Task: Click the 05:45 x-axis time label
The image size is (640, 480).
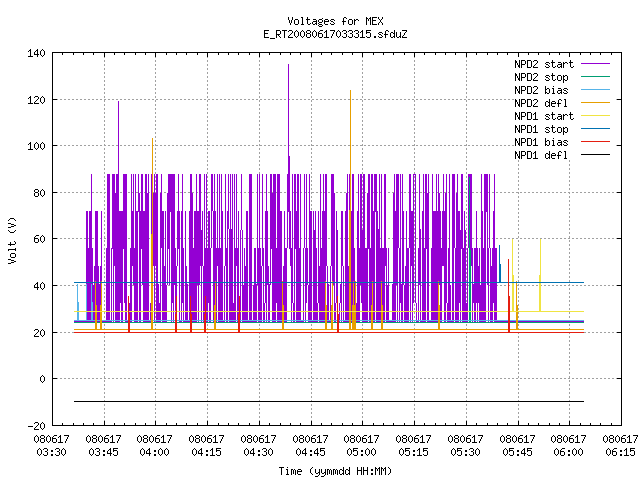Action: tap(518, 452)
